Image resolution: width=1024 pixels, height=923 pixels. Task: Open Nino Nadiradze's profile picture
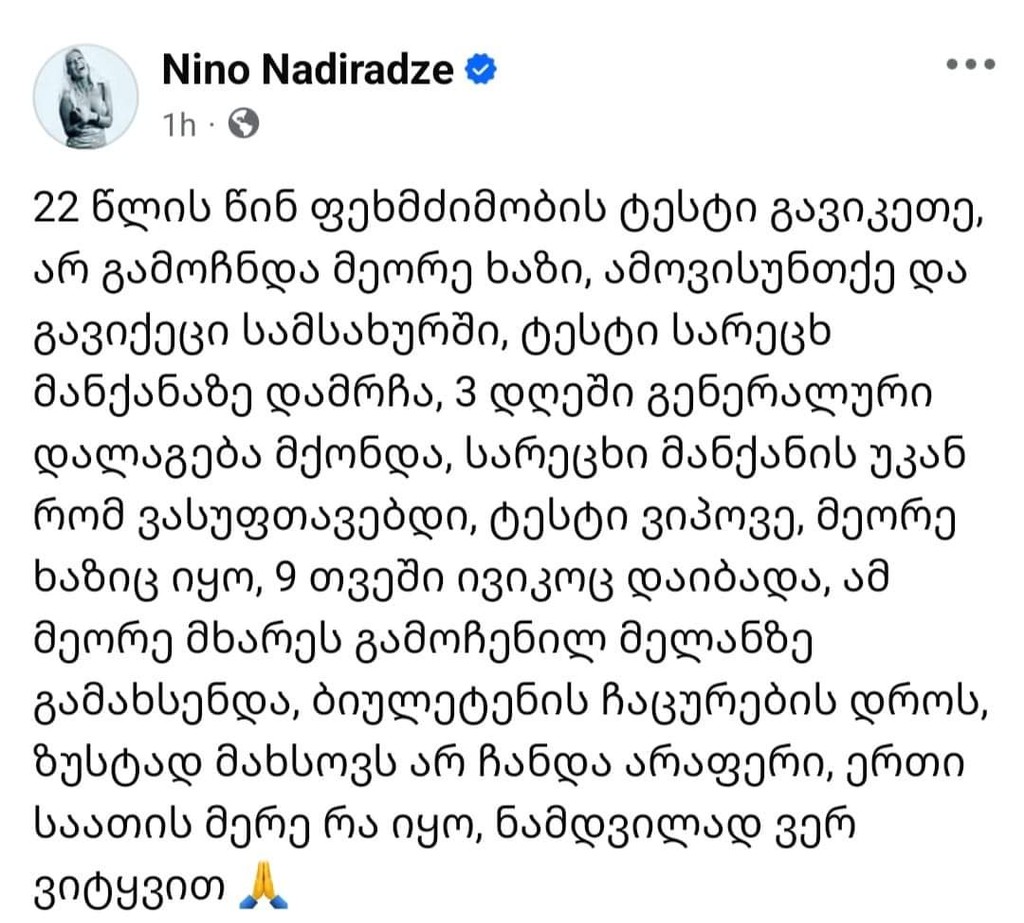85,97
